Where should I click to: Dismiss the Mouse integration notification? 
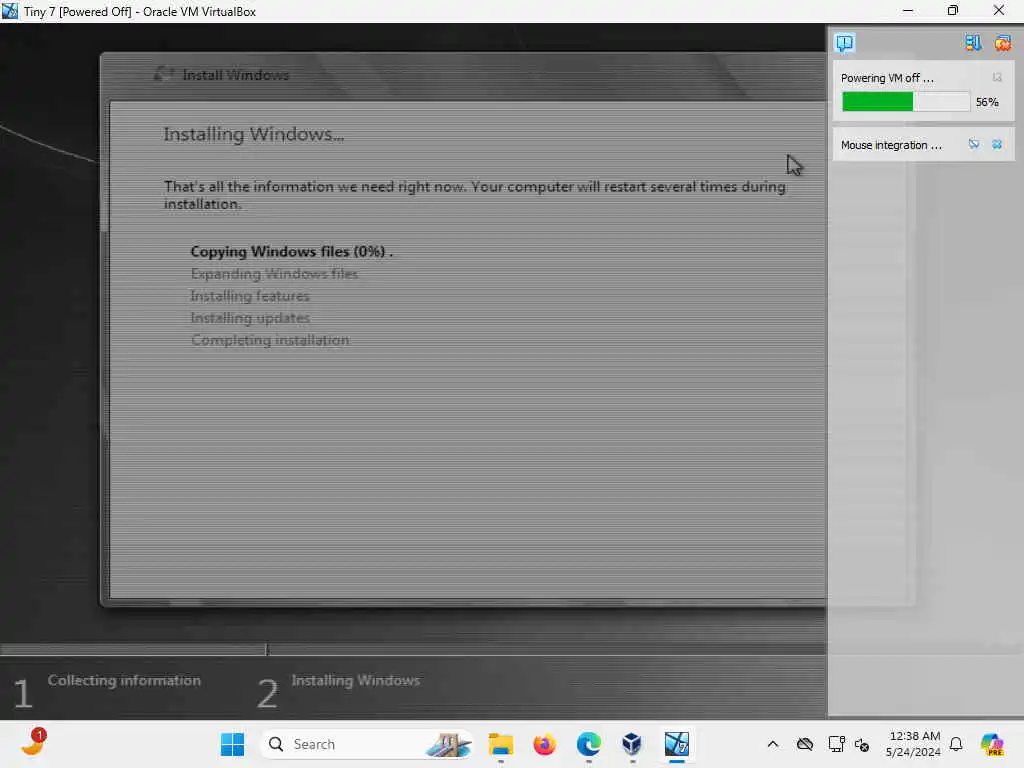[x=997, y=144]
